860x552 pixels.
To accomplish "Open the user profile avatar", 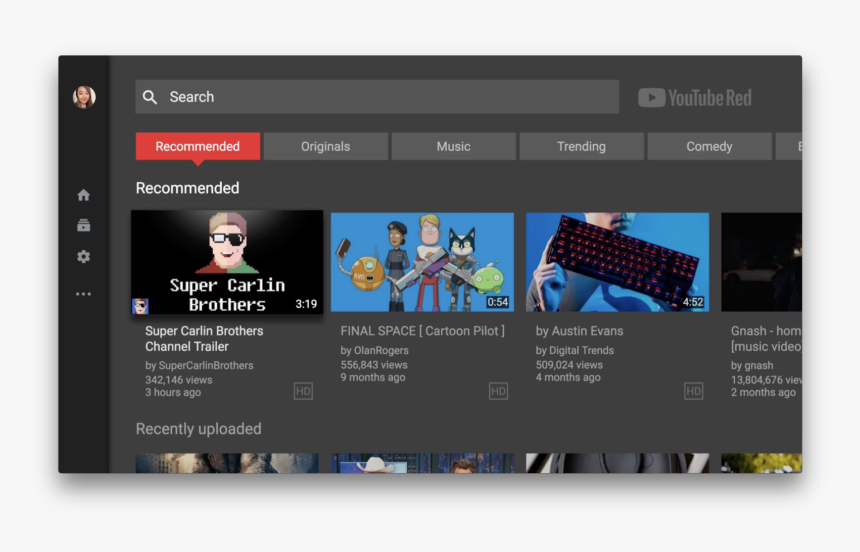I will tap(84, 97).
